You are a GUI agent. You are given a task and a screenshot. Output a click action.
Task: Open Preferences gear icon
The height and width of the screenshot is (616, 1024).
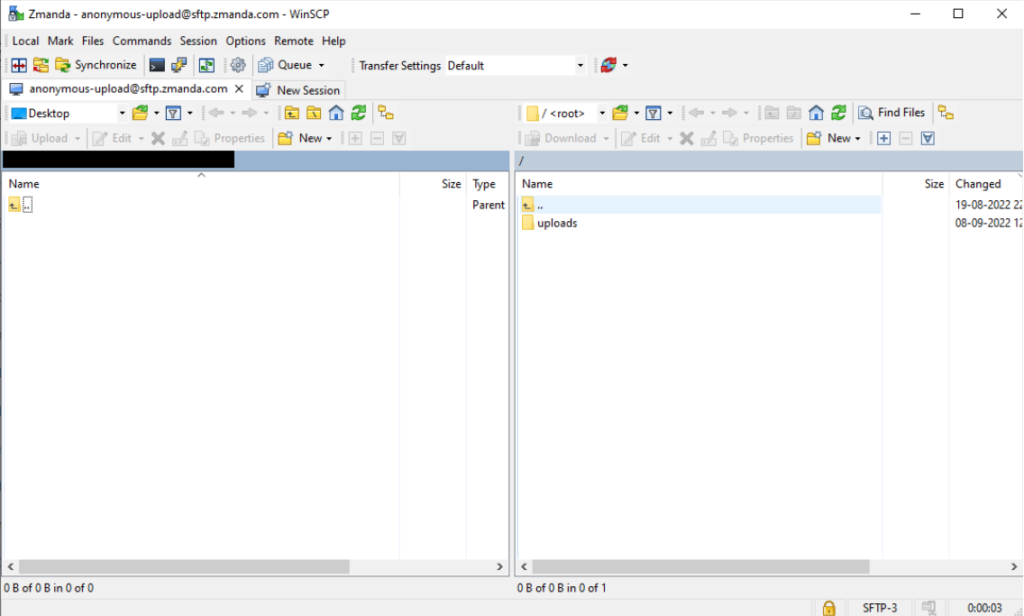click(x=238, y=65)
